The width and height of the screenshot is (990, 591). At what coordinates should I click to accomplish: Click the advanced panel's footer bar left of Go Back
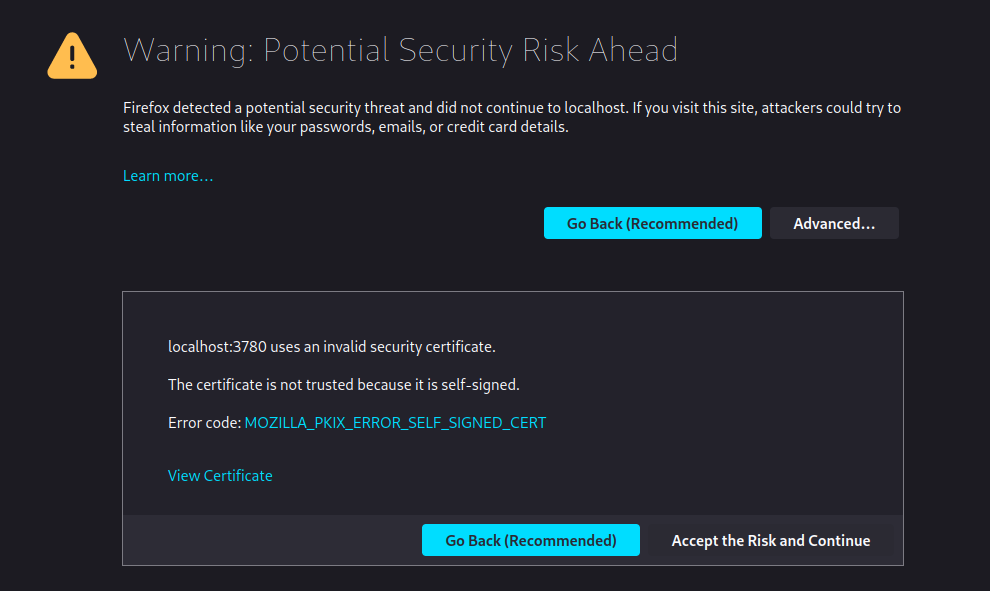coord(271,540)
